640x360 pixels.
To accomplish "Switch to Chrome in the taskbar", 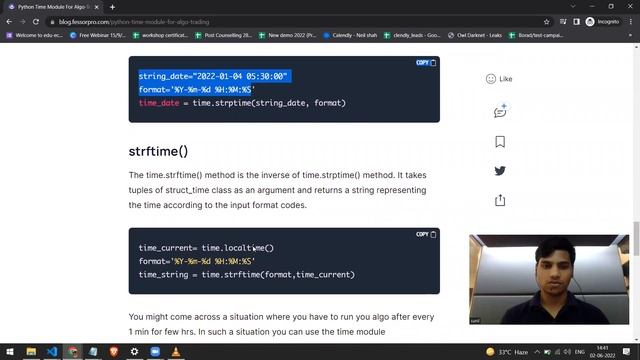I will (x=73, y=351).
